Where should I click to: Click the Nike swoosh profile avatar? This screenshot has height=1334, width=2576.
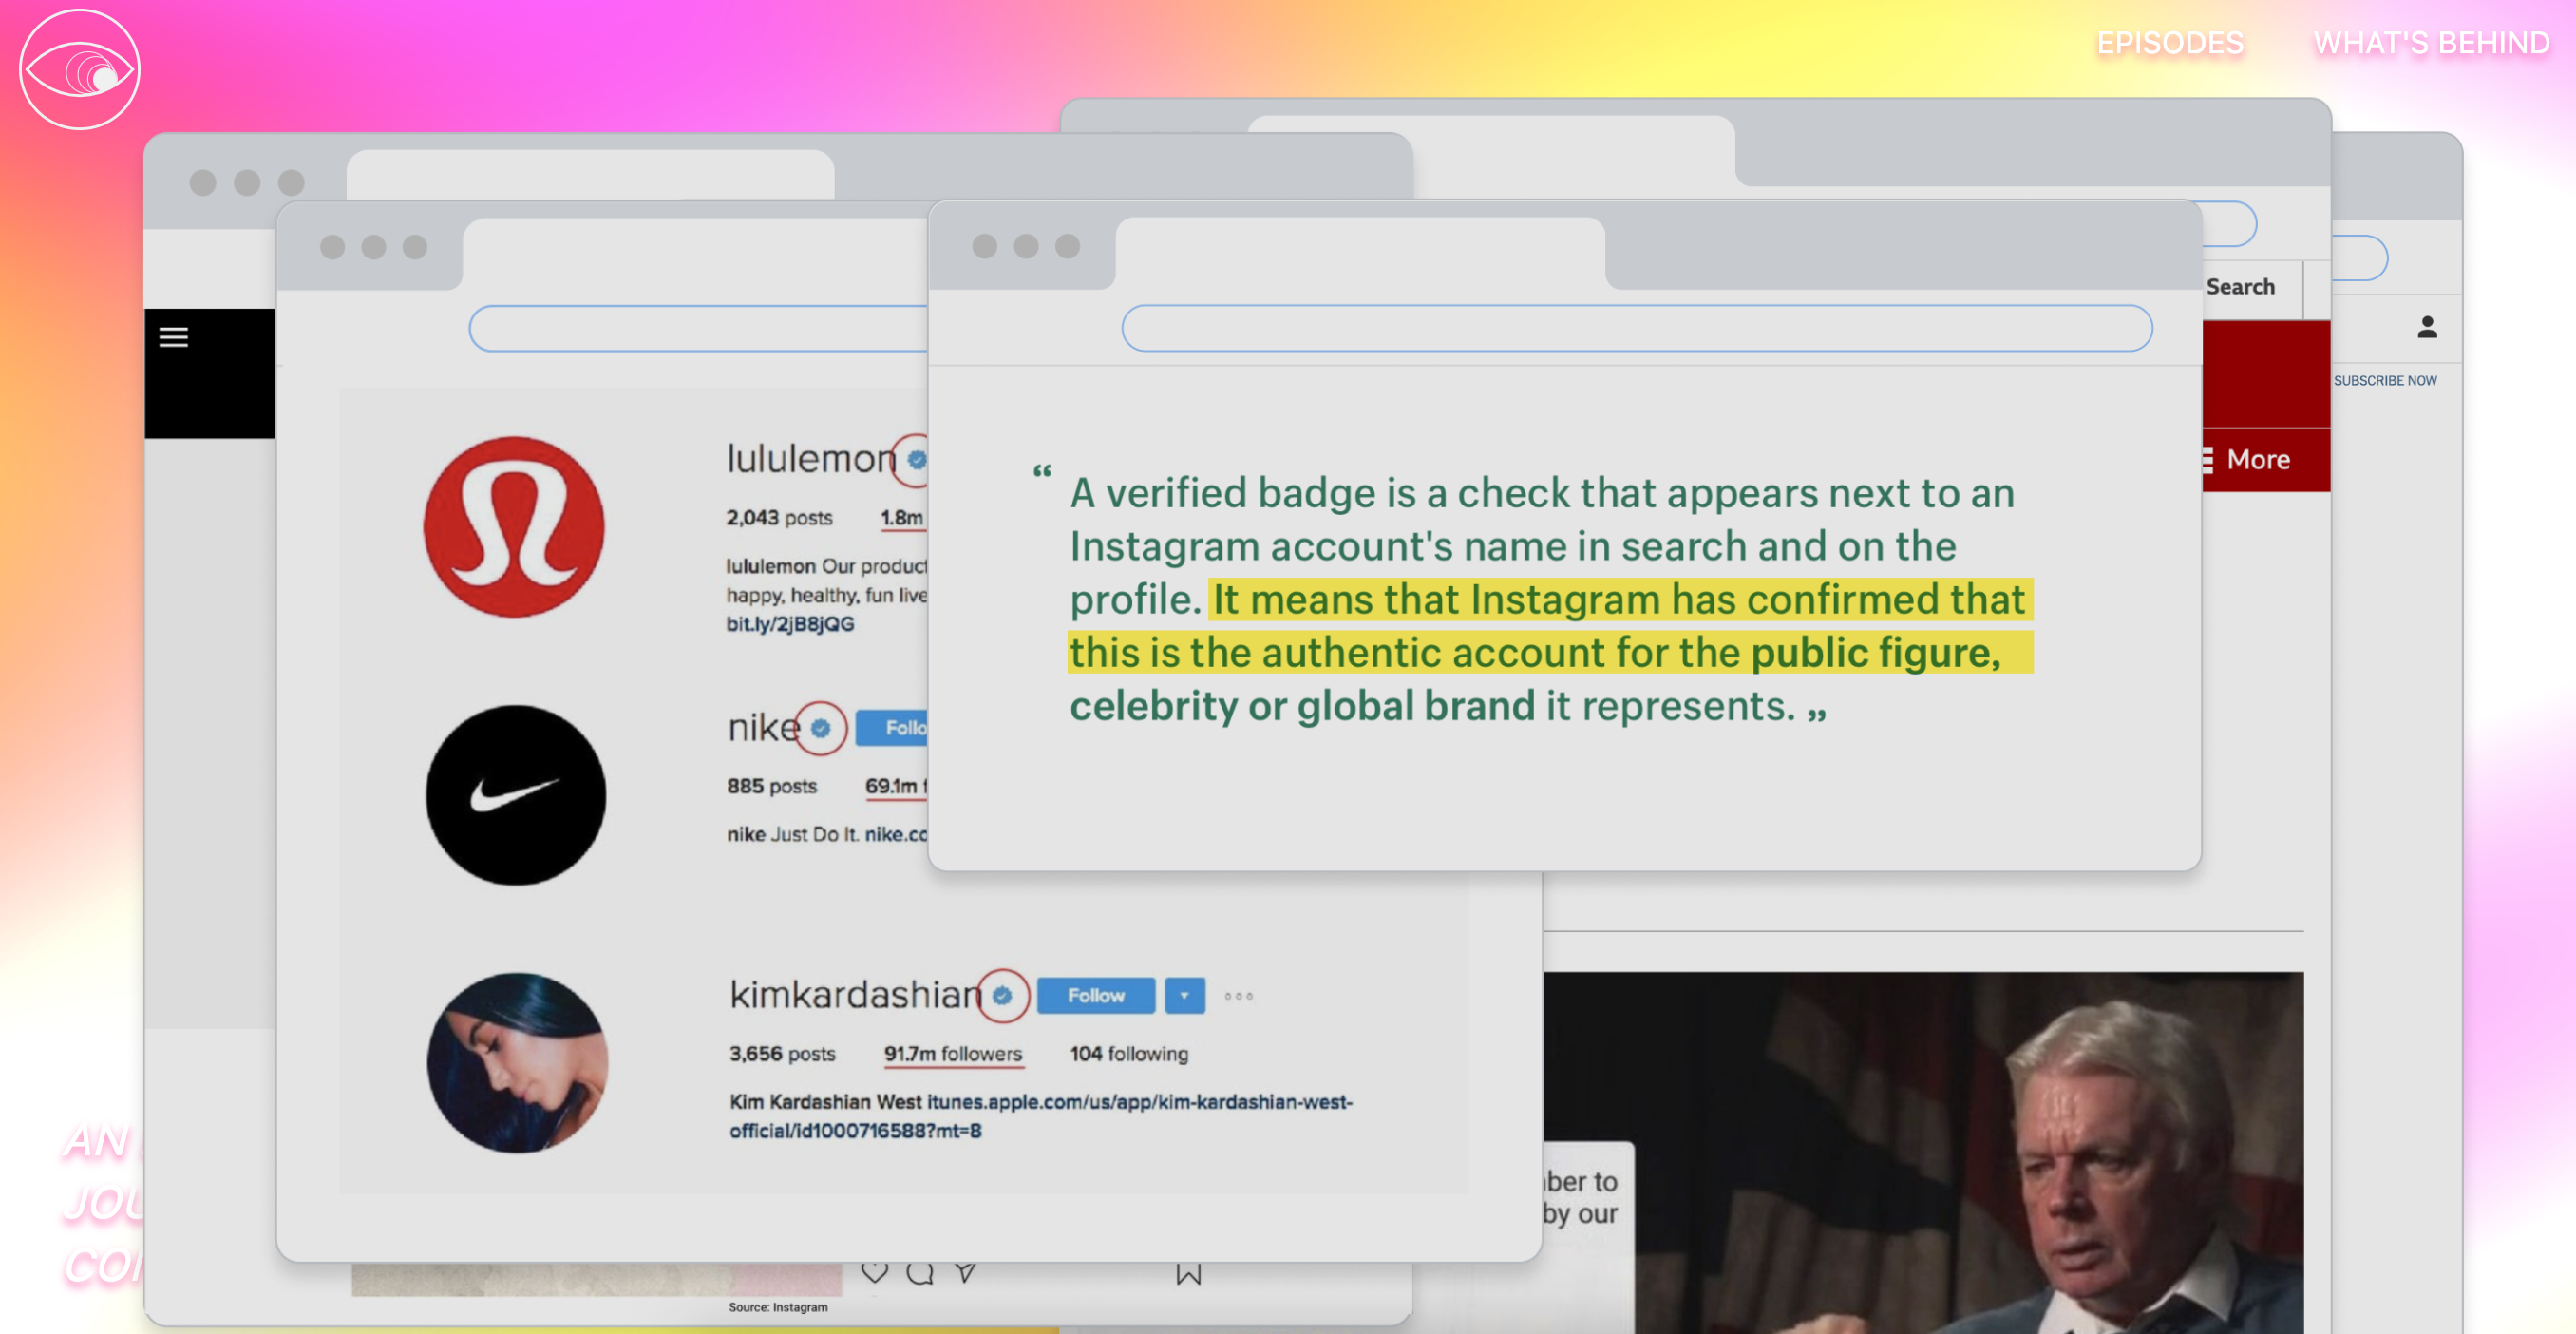click(x=516, y=795)
